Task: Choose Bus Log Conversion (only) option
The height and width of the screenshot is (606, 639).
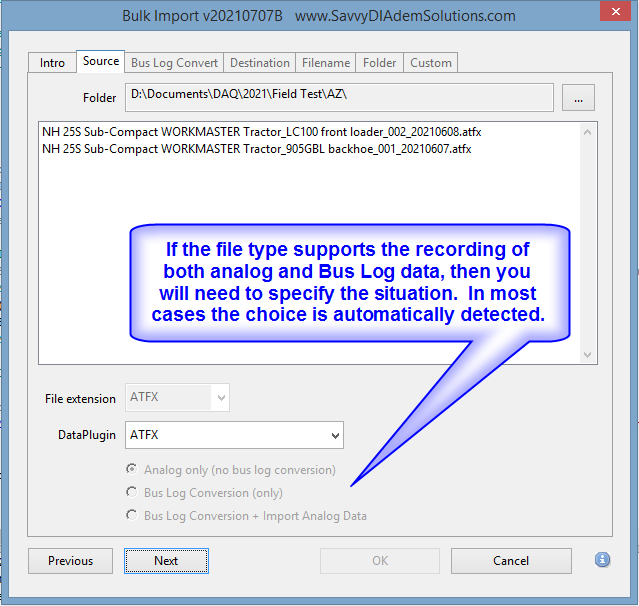Action: pyautogui.click(x=131, y=492)
